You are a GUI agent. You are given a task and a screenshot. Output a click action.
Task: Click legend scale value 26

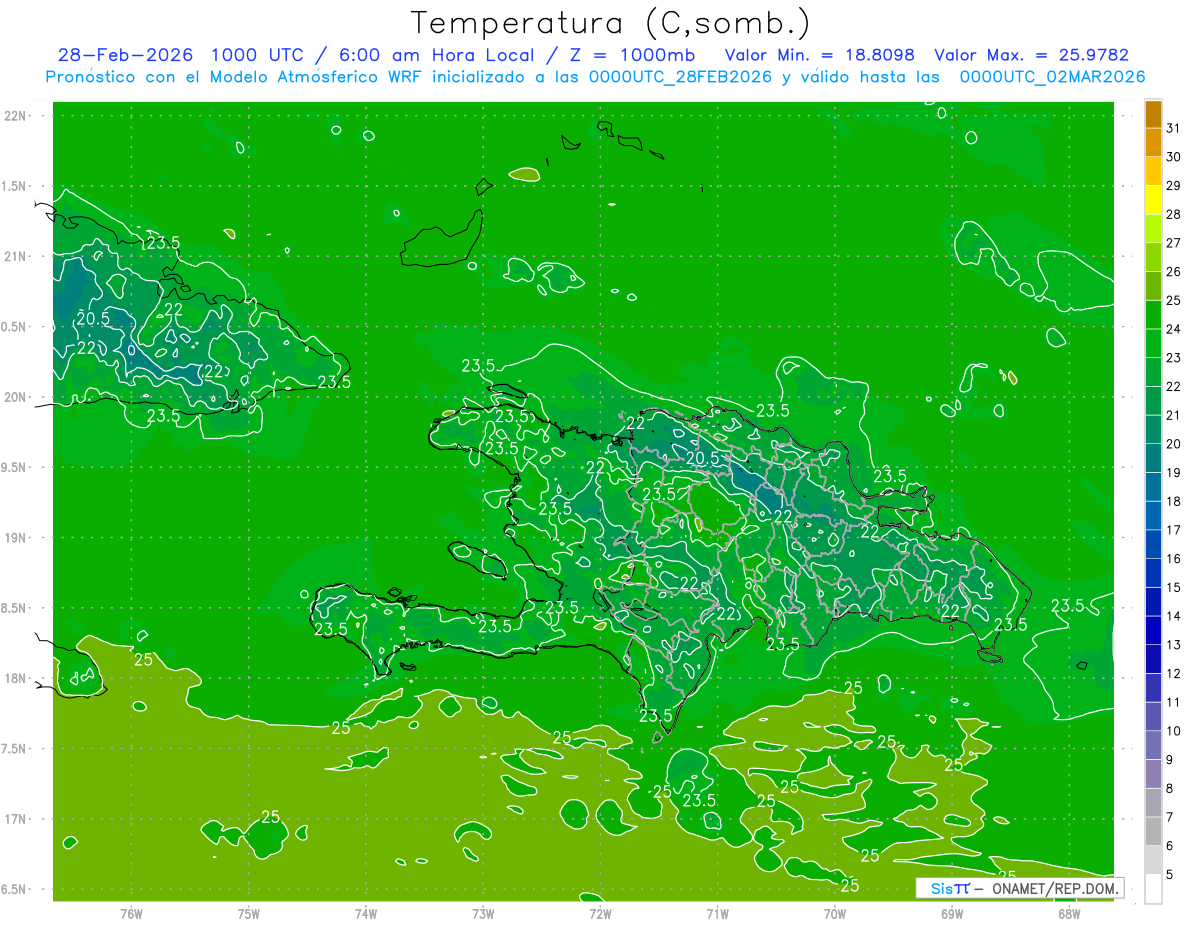point(1173,271)
